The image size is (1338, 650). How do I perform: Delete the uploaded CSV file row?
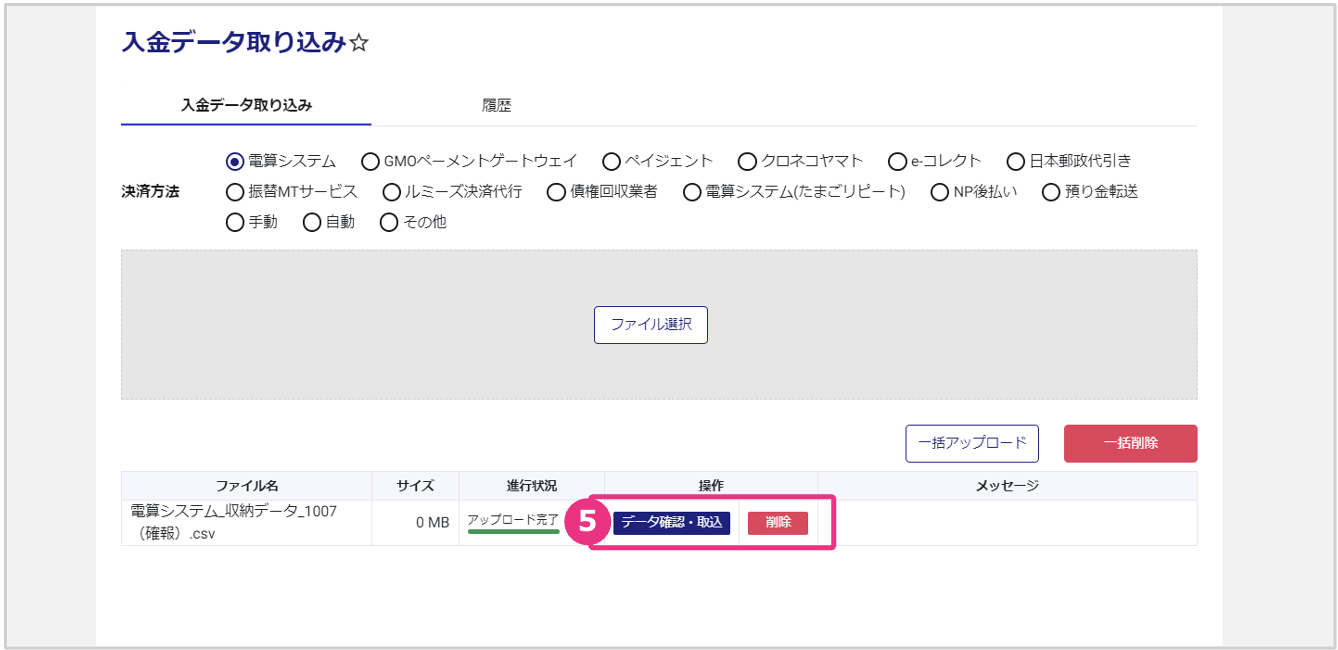(x=778, y=523)
